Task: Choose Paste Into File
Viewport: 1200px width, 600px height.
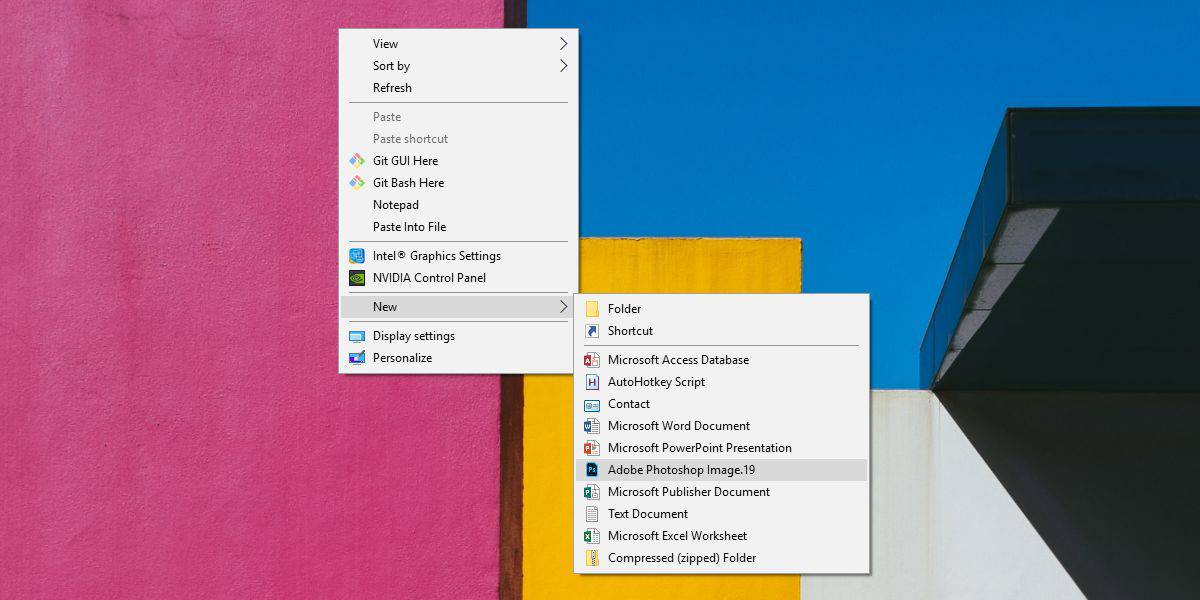Action: tap(458, 227)
